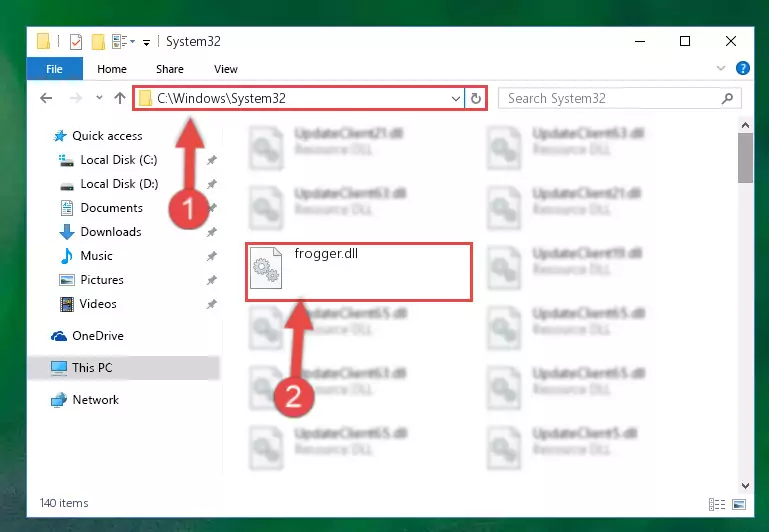Open the Customize Quick Access Toolbar arrow
The height and width of the screenshot is (532, 769).
(x=146, y=43)
